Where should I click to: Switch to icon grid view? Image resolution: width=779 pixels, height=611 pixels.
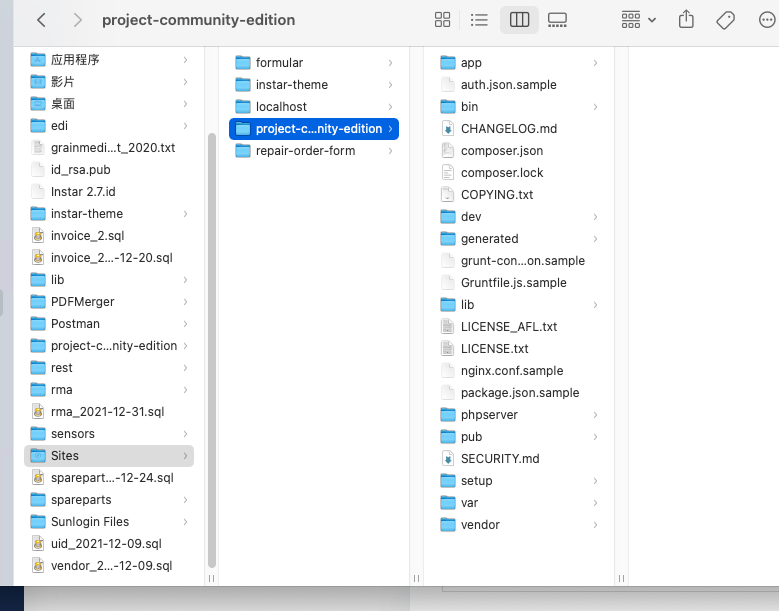[442, 20]
